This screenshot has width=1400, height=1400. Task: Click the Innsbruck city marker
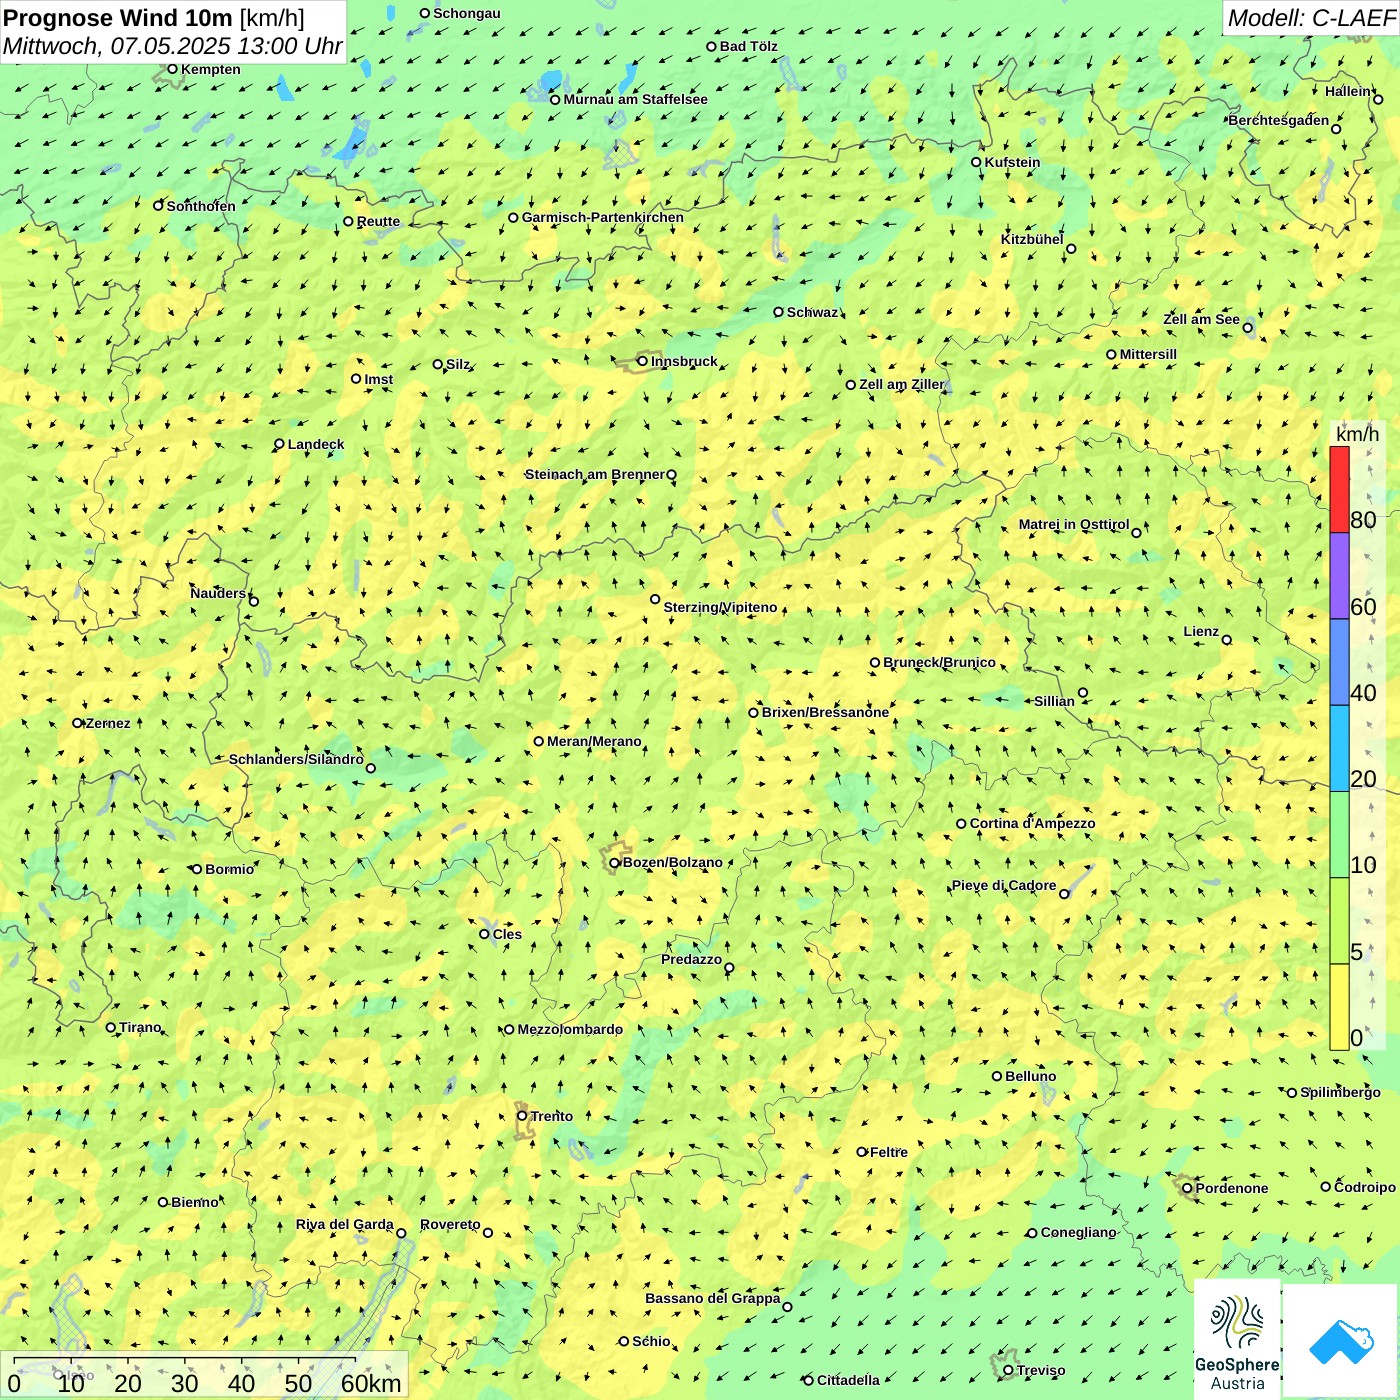643,361
